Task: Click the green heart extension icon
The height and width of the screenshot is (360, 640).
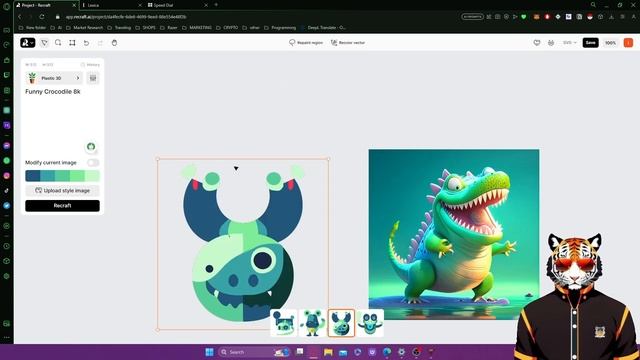Action: [x=524, y=17]
